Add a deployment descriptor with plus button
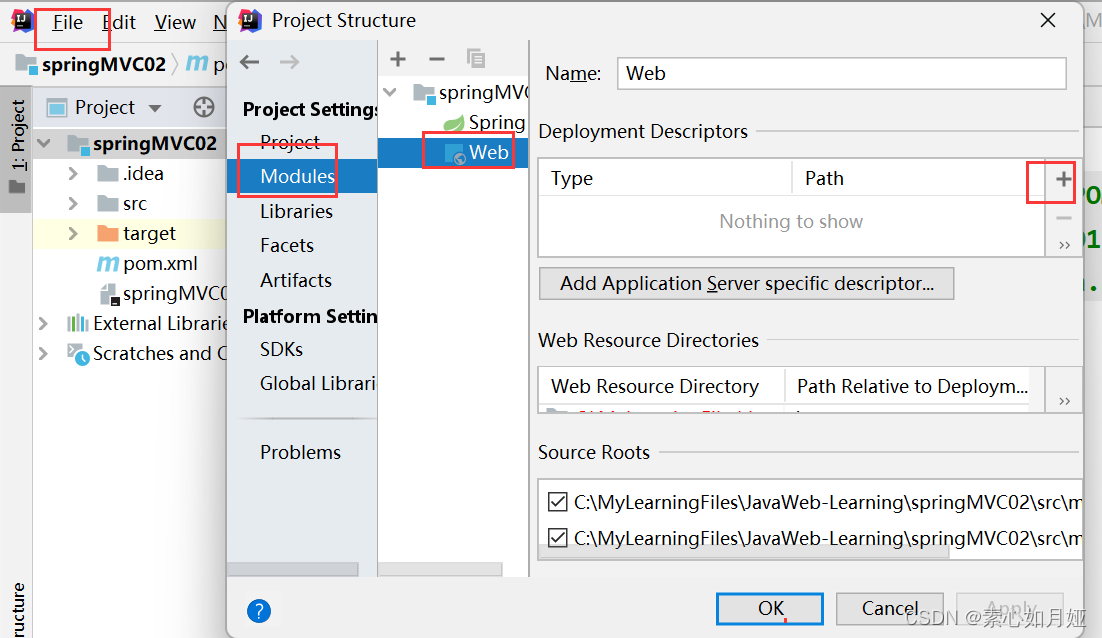This screenshot has width=1102, height=638. click(x=1063, y=179)
